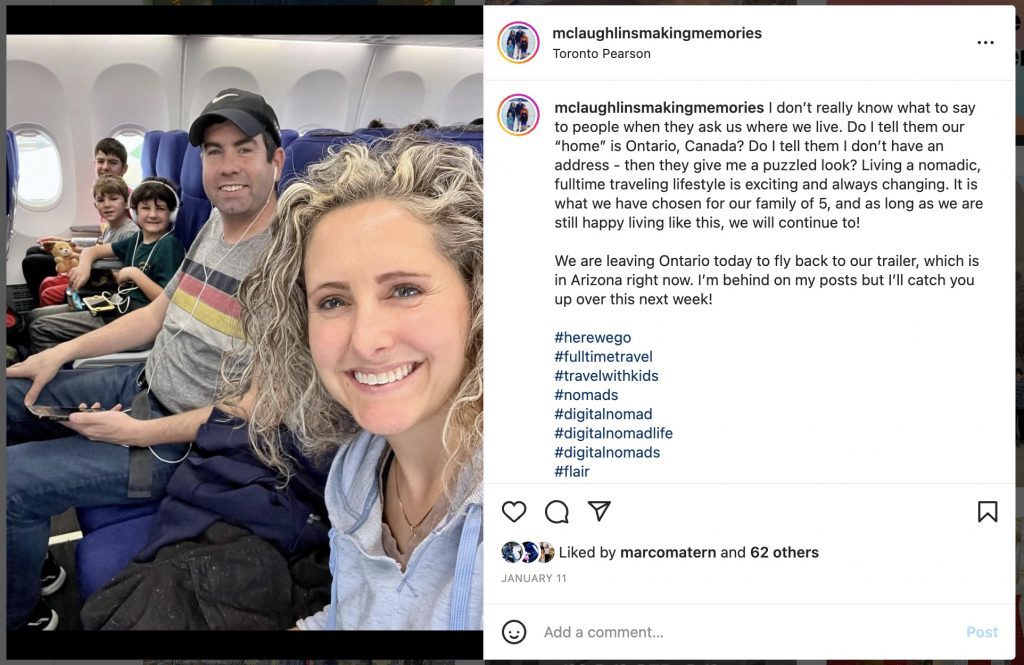This screenshot has width=1024, height=665.
Task: Click the caption profile avatar
Action: pyautogui.click(x=519, y=115)
